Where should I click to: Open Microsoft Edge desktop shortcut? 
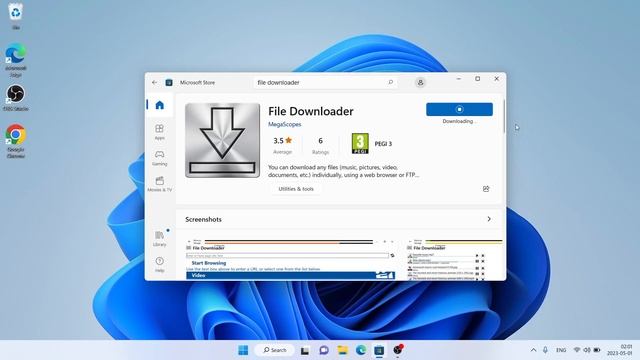pyautogui.click(x=16, y=60)
